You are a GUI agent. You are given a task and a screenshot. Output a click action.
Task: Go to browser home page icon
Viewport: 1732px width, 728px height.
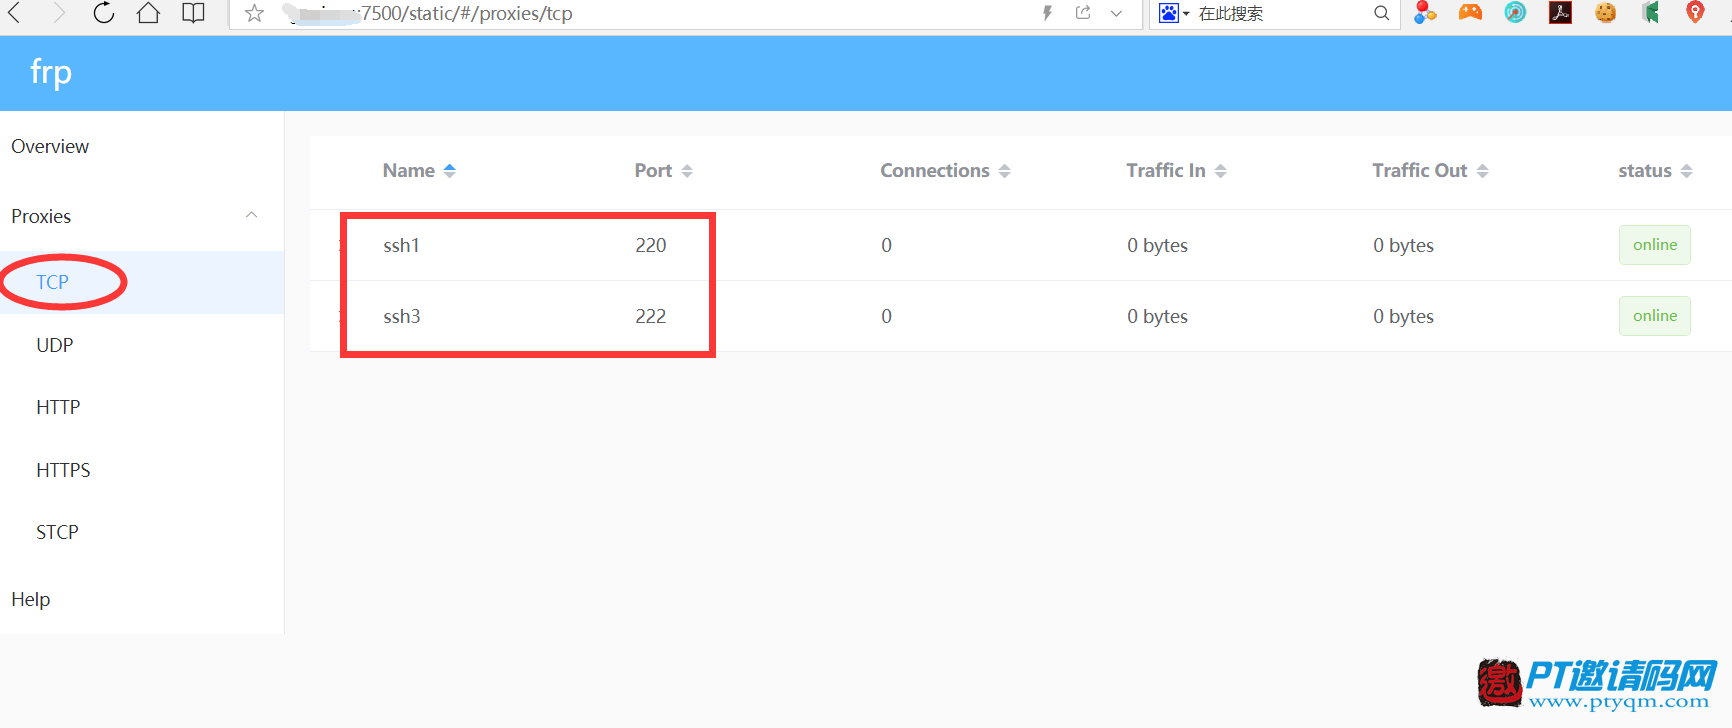tap(148, 13)
